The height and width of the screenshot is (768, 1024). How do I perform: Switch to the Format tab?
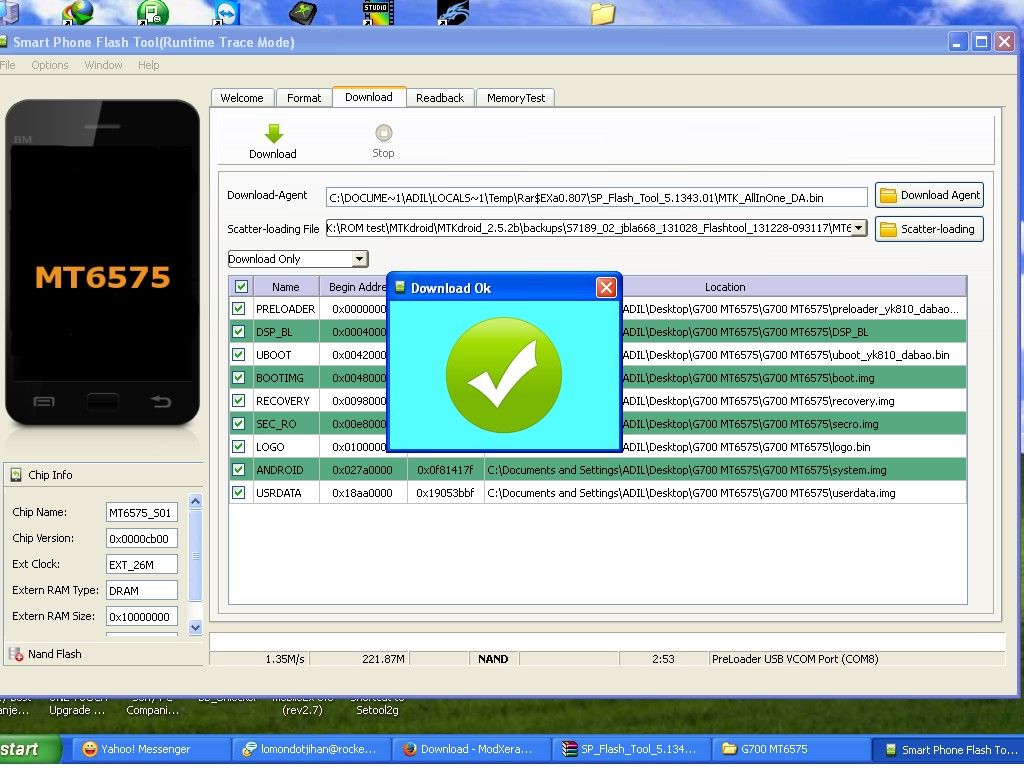304,98
